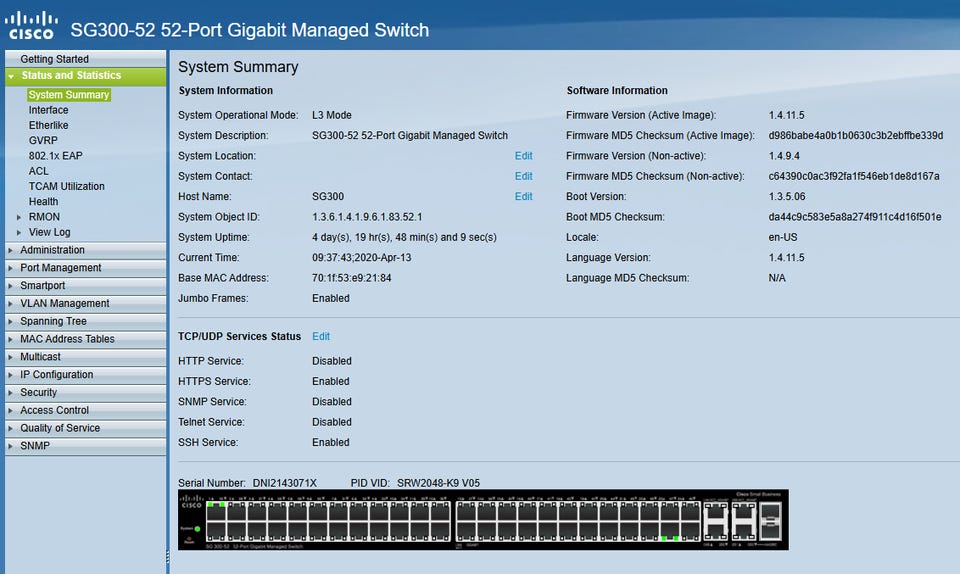Viewport: 960px width, 574px height.
Task: Click the L3 Mode value
Action: click(332, 115)
